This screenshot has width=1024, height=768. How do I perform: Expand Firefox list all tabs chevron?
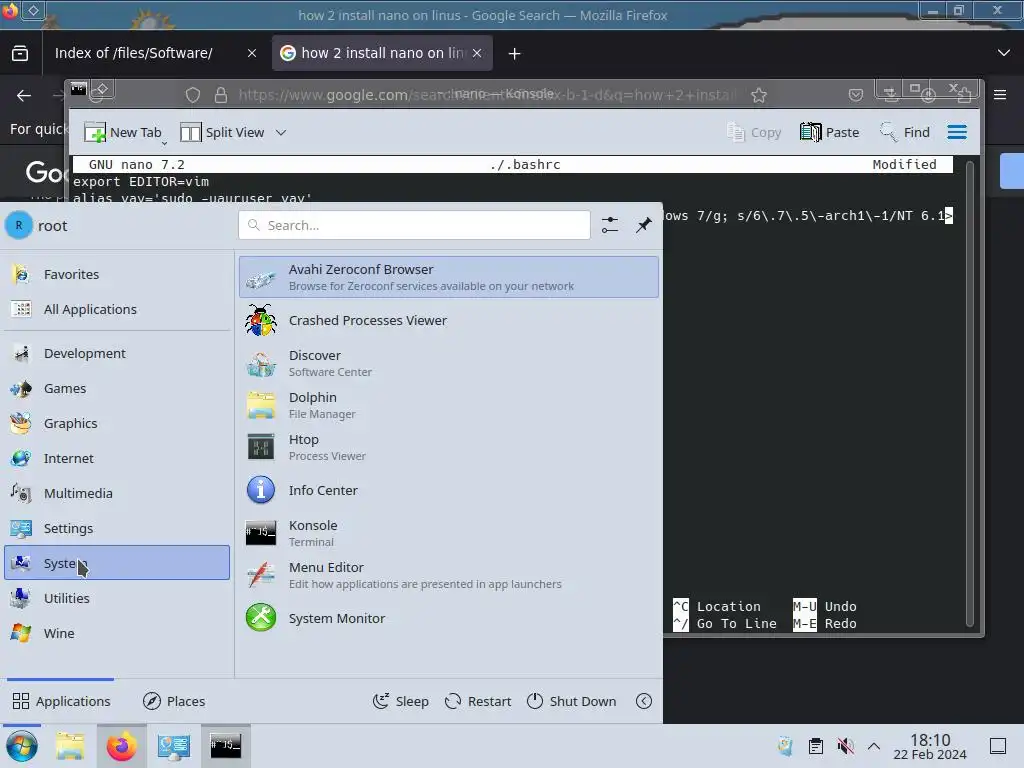click(1004, 53)
